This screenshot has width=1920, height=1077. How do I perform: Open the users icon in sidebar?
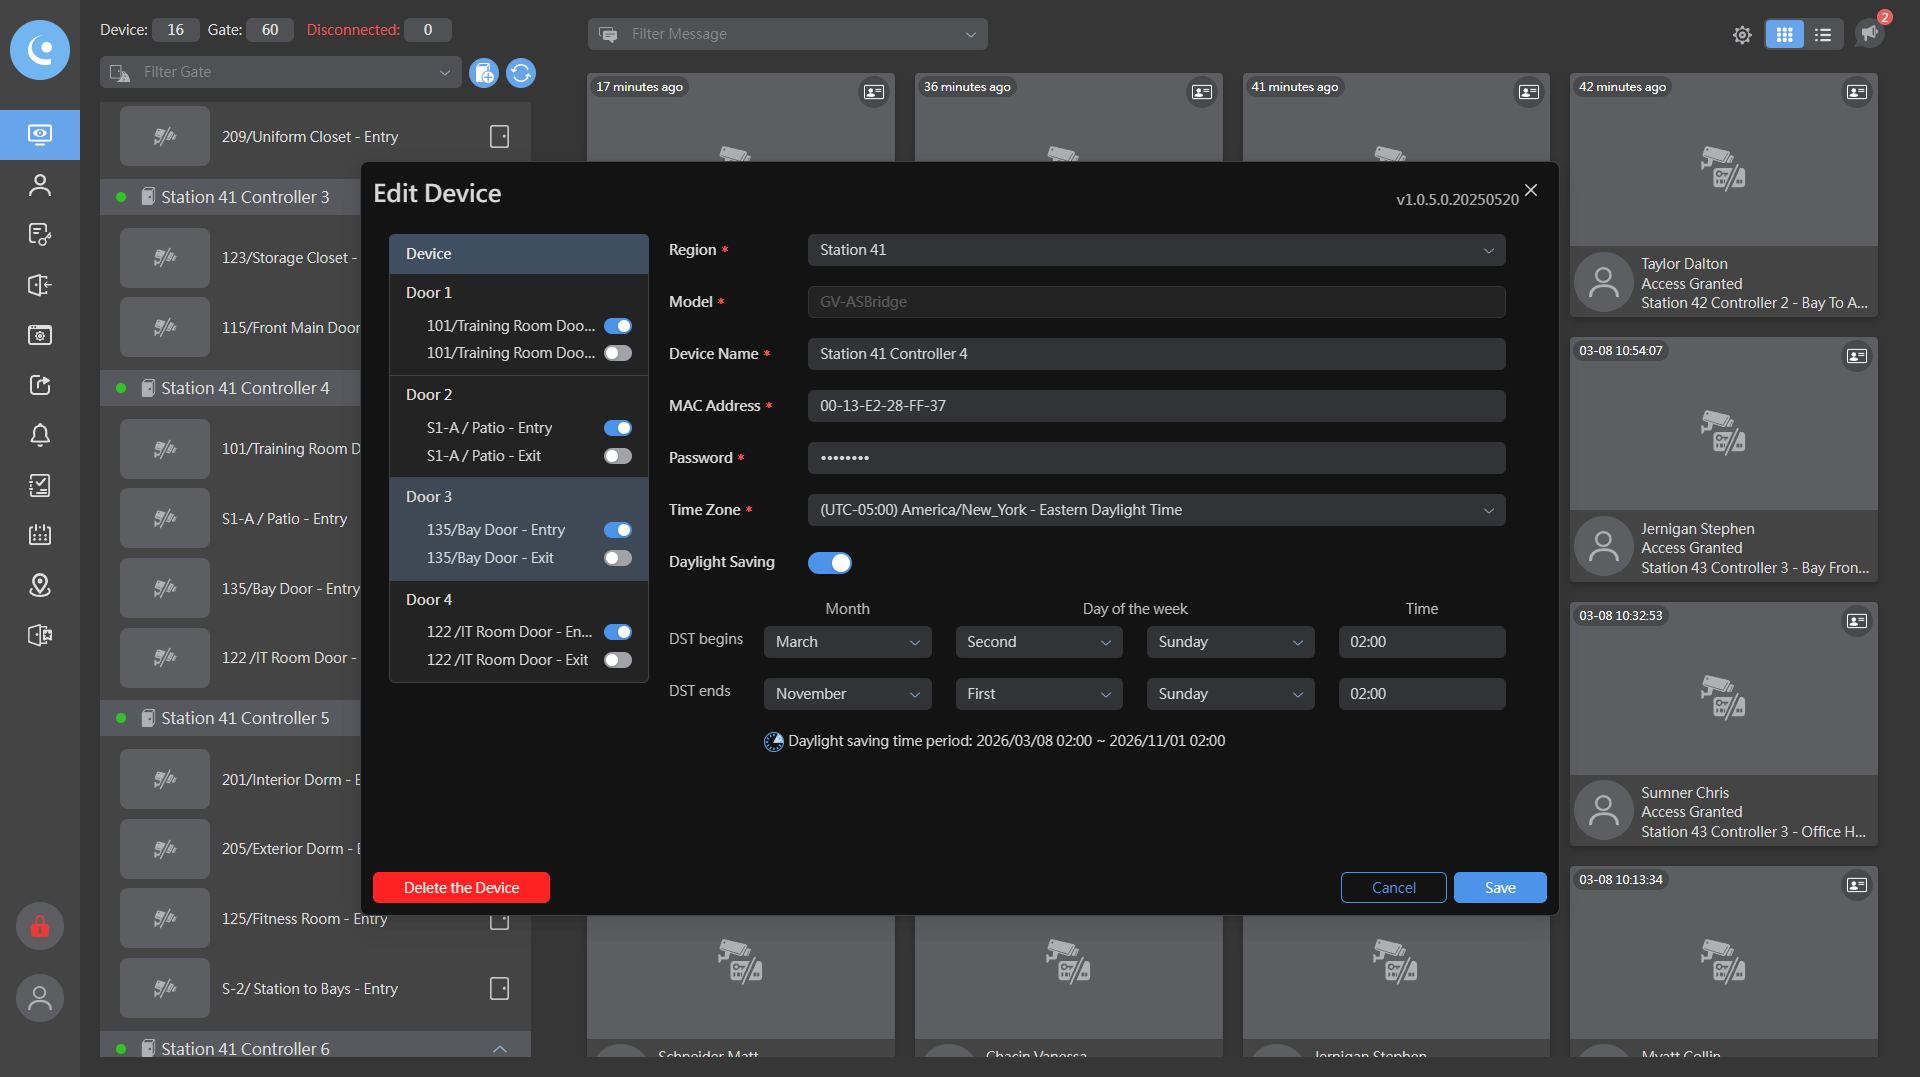[40, 185]
